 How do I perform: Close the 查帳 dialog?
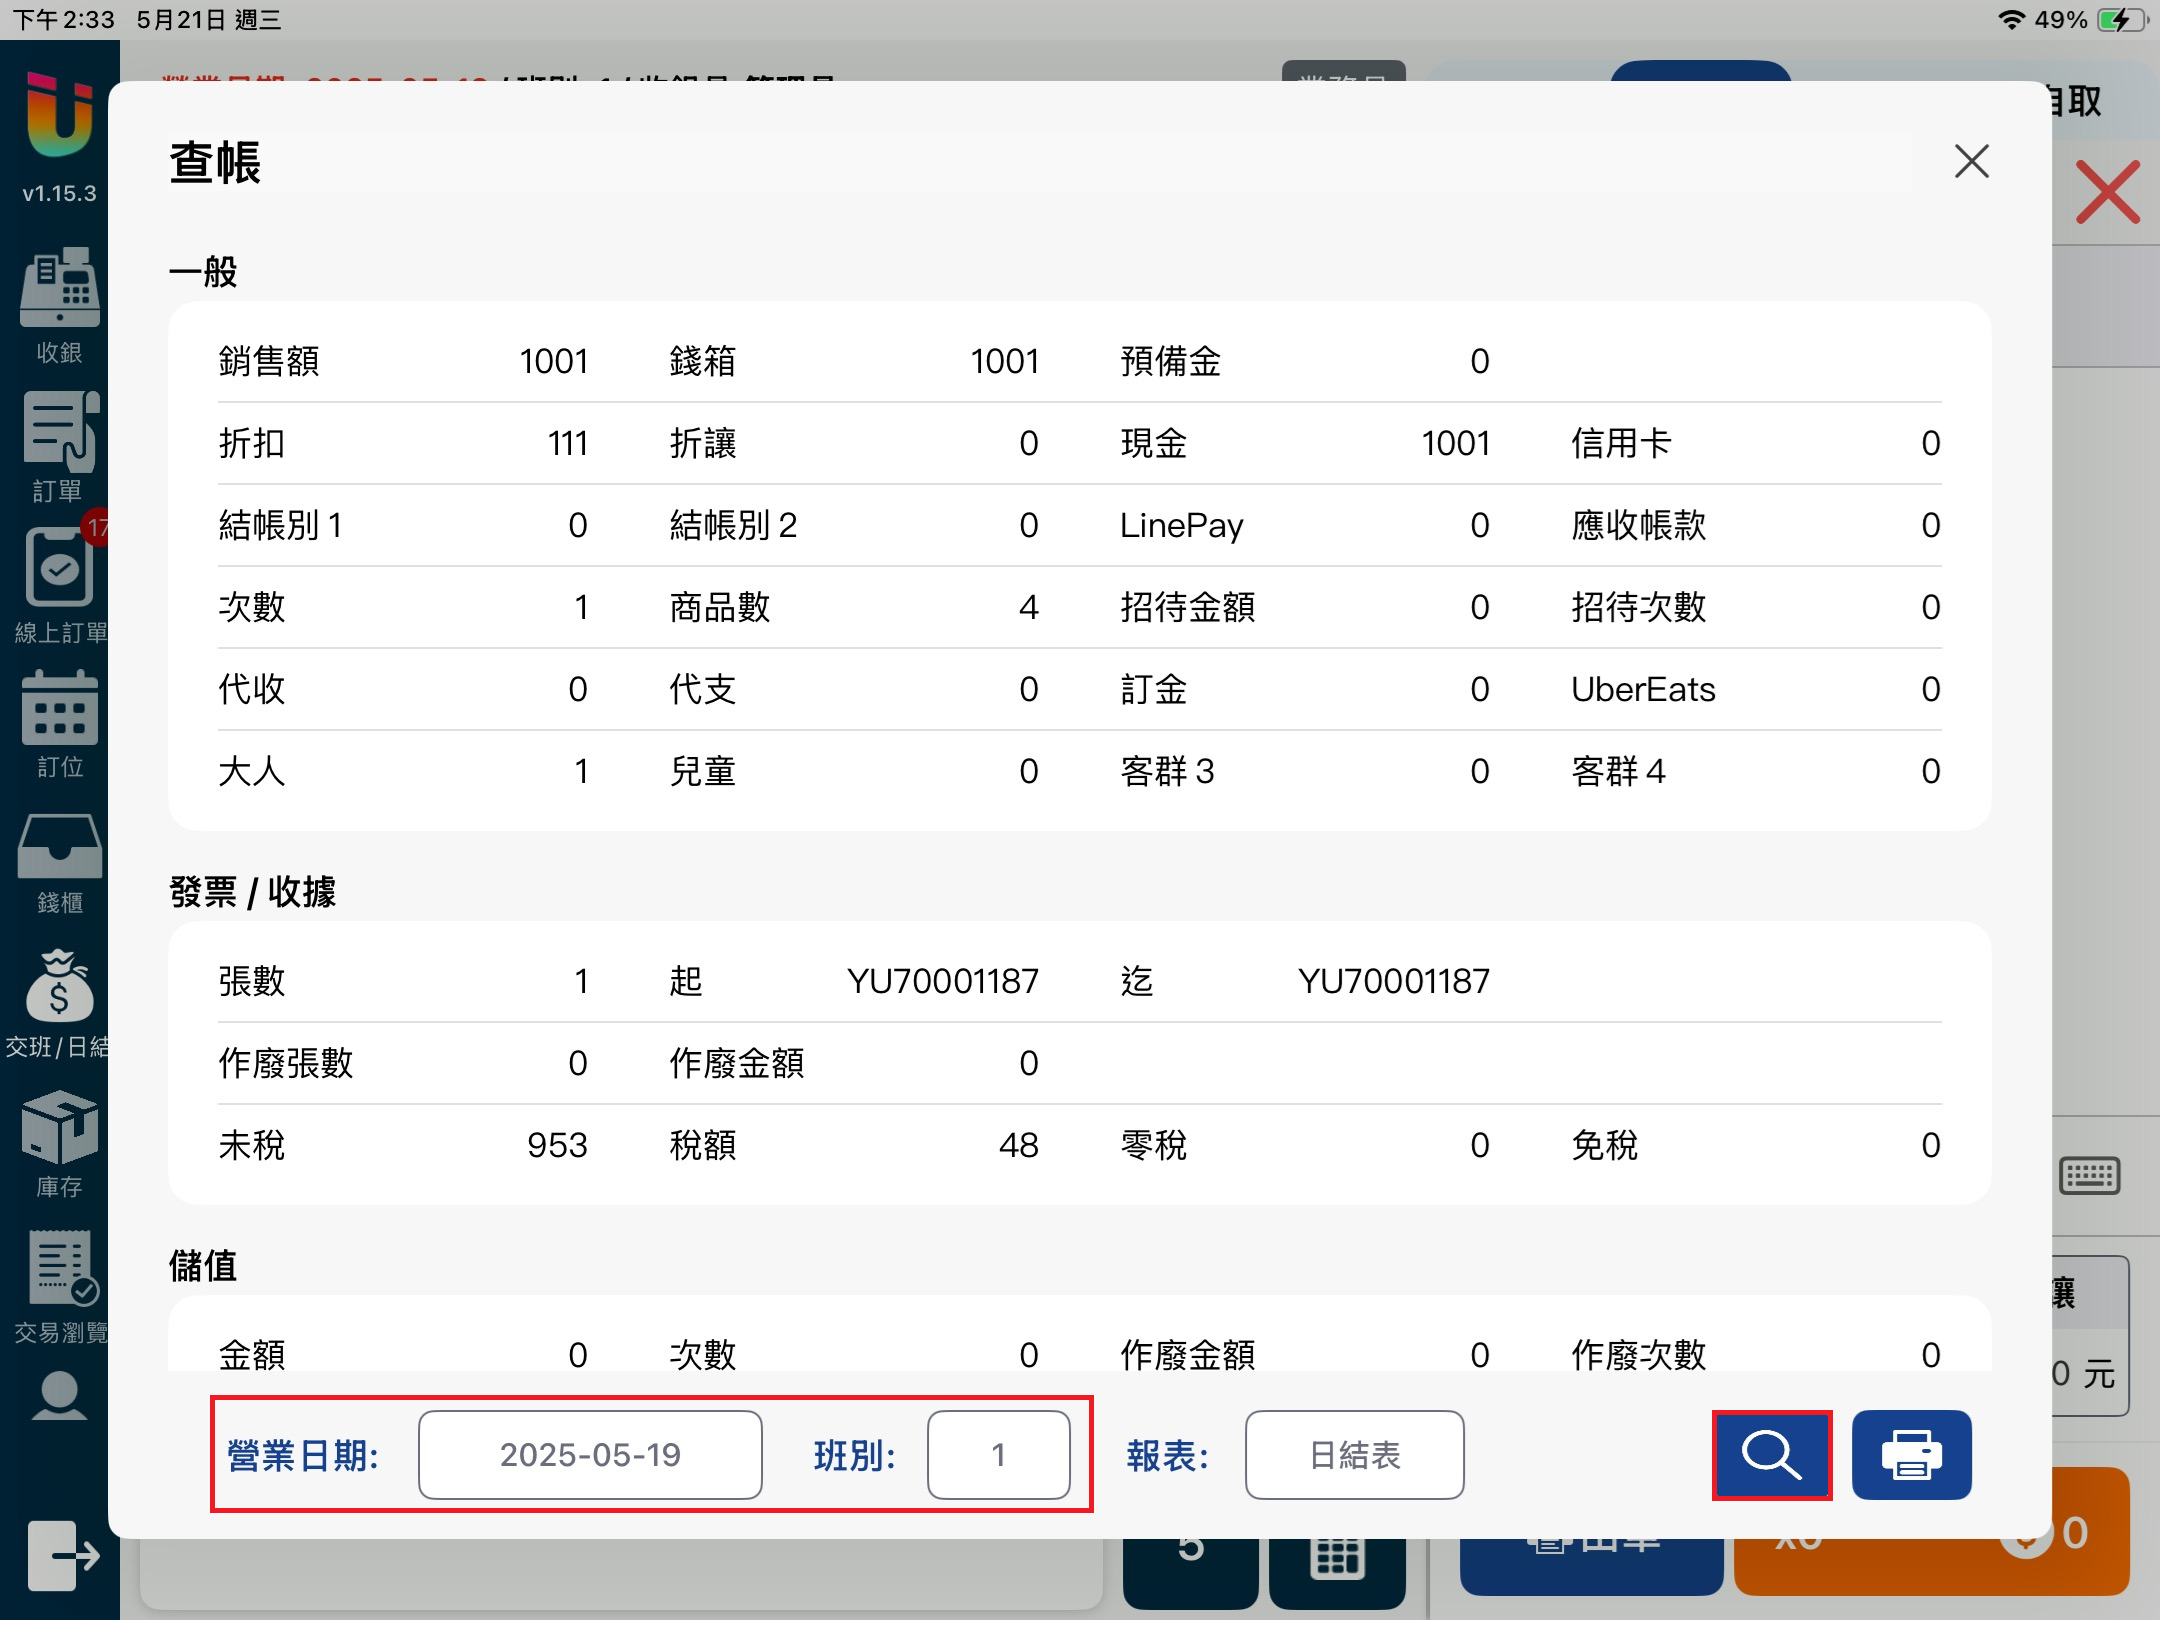click(x=1971, y=161)
